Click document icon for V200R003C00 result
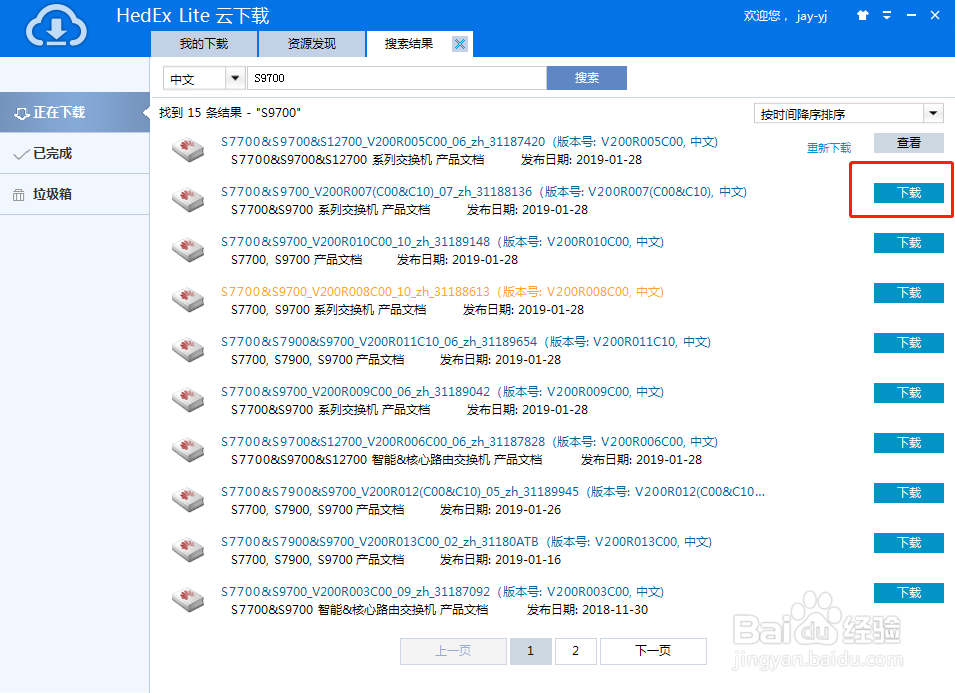 188,599
